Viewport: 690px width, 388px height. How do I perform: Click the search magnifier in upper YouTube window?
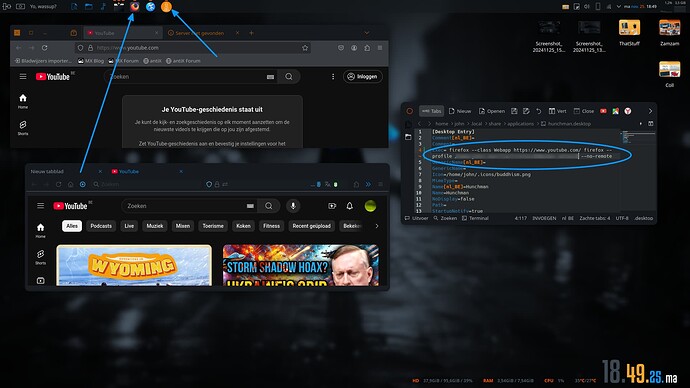tap(289, 77)
